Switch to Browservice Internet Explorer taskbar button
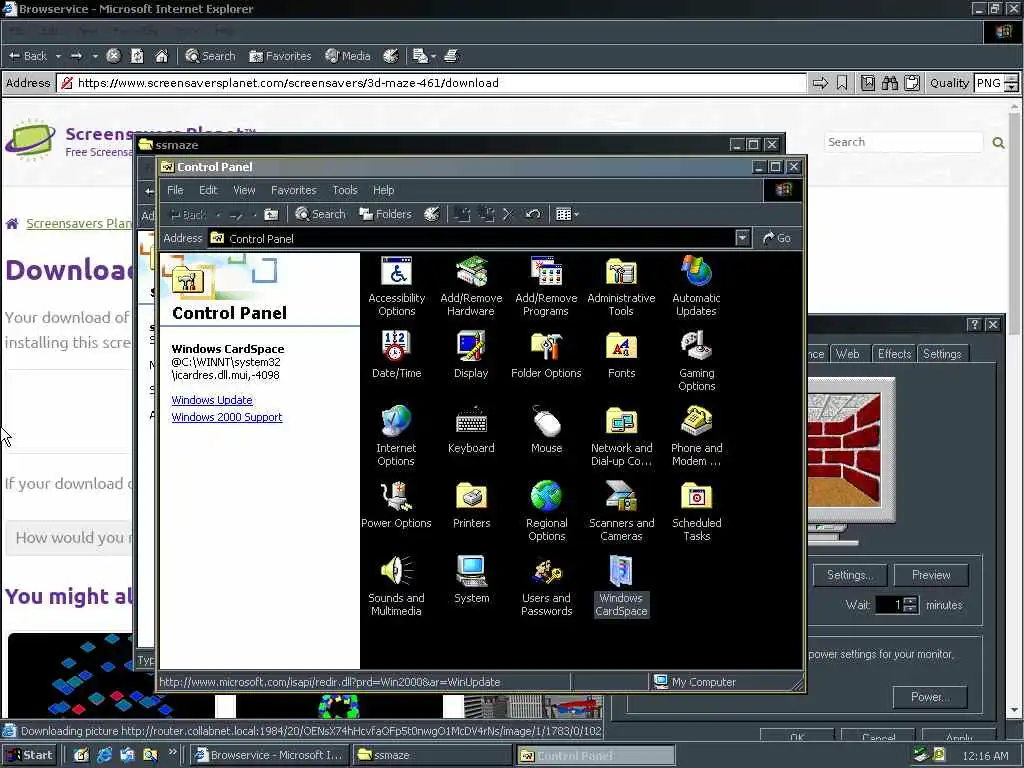 click(270, 755)
